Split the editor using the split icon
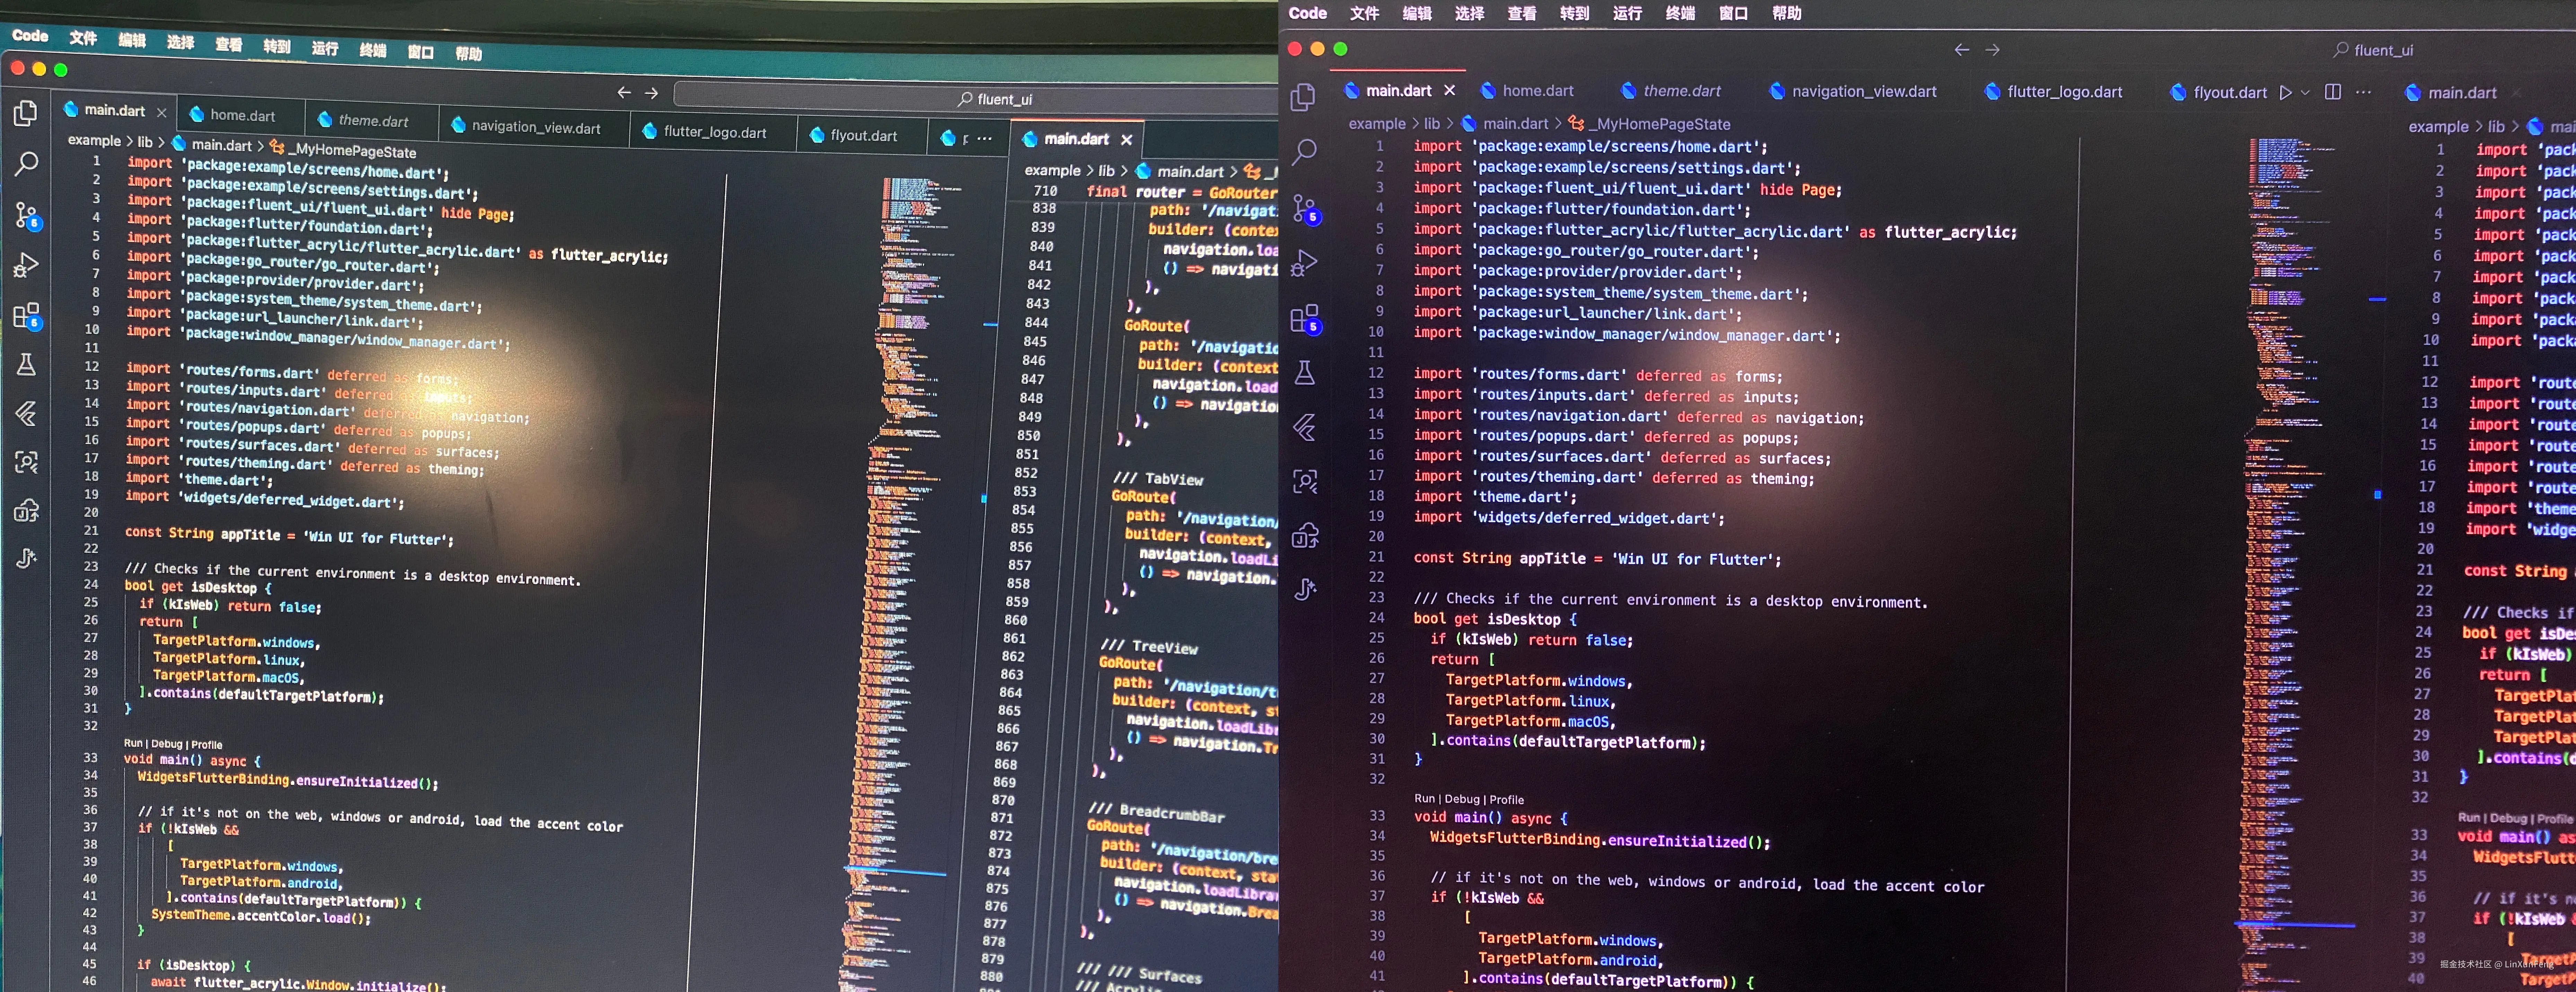This screenshot has height=992, width=2576. pyautogui.click(x=2333, y=92)
